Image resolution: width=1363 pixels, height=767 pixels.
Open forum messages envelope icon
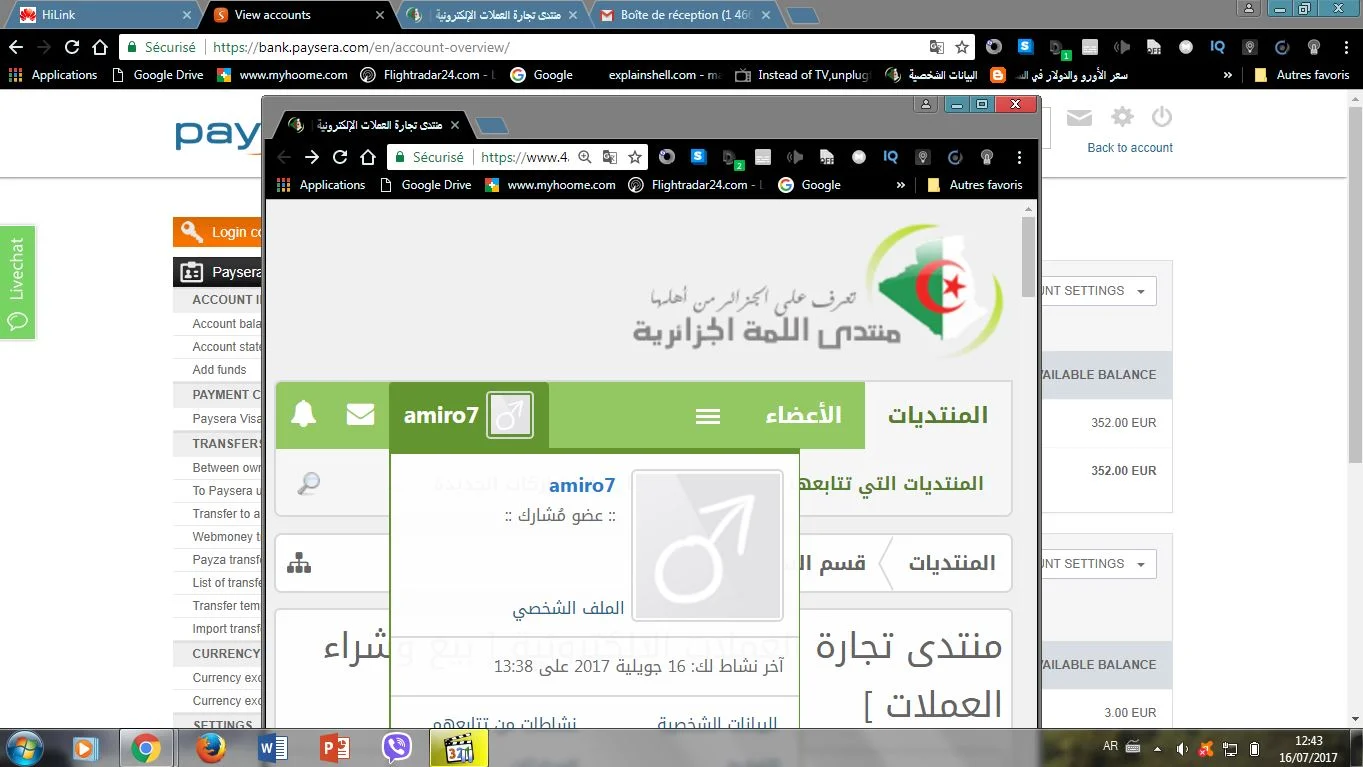[x=360, y=415]
